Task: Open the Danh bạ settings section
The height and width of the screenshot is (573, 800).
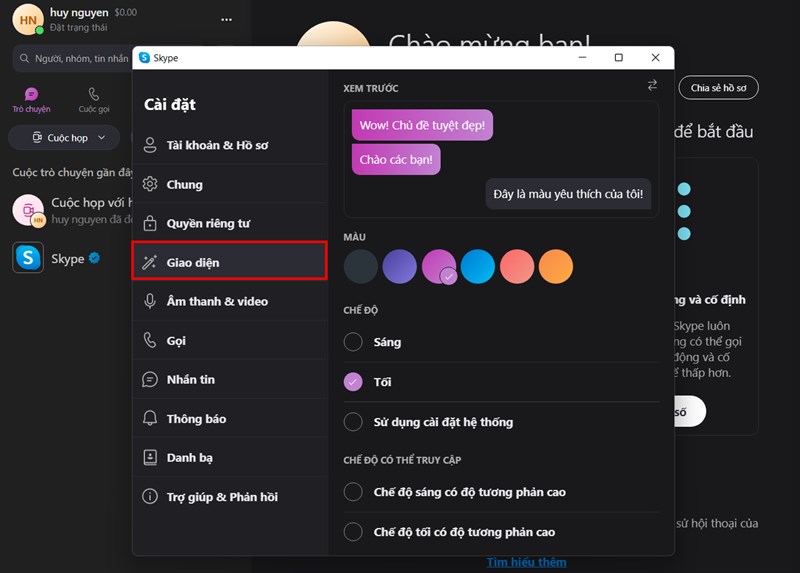Action: point(230,458)
